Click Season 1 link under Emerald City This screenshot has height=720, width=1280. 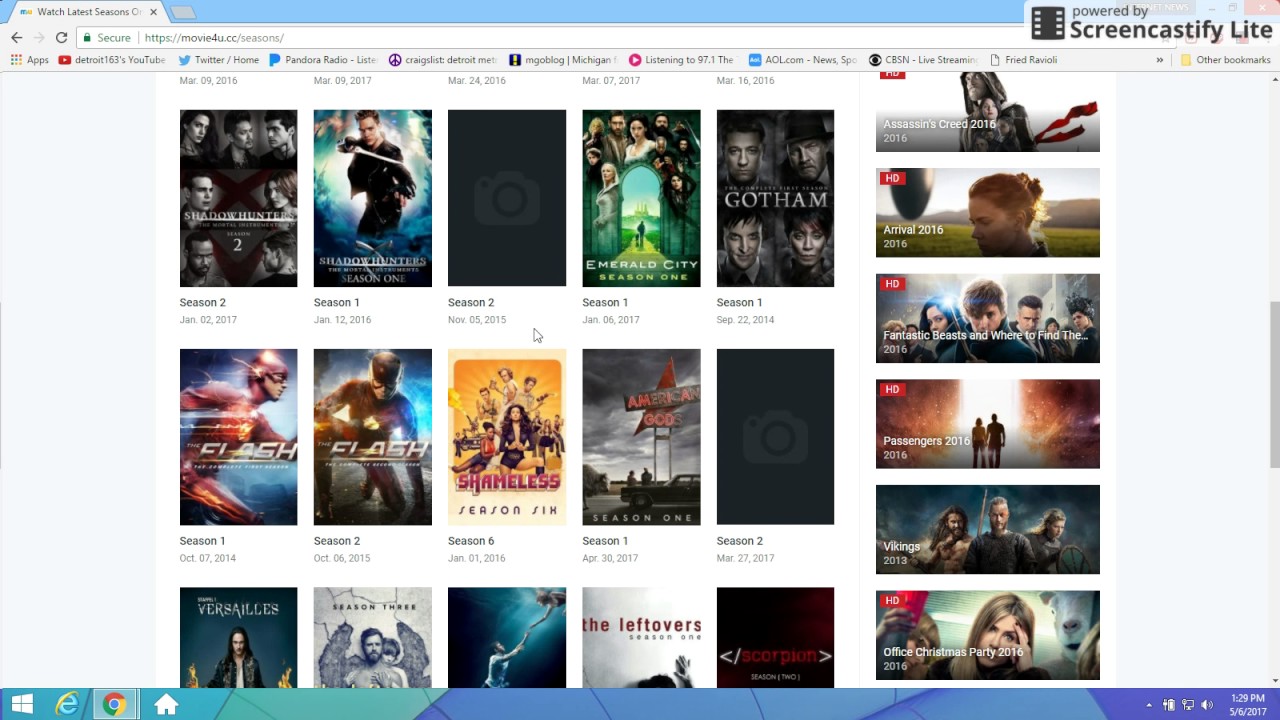point(605,302)
